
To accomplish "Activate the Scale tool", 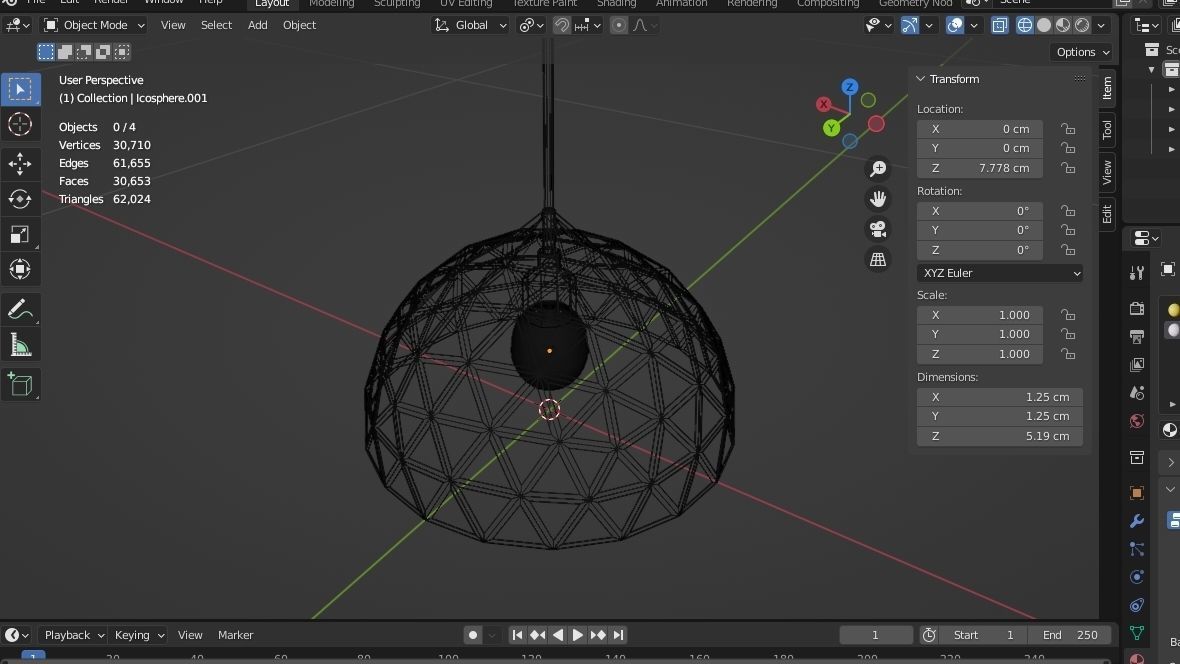I will pyautogui.click(x=20, y=234).
